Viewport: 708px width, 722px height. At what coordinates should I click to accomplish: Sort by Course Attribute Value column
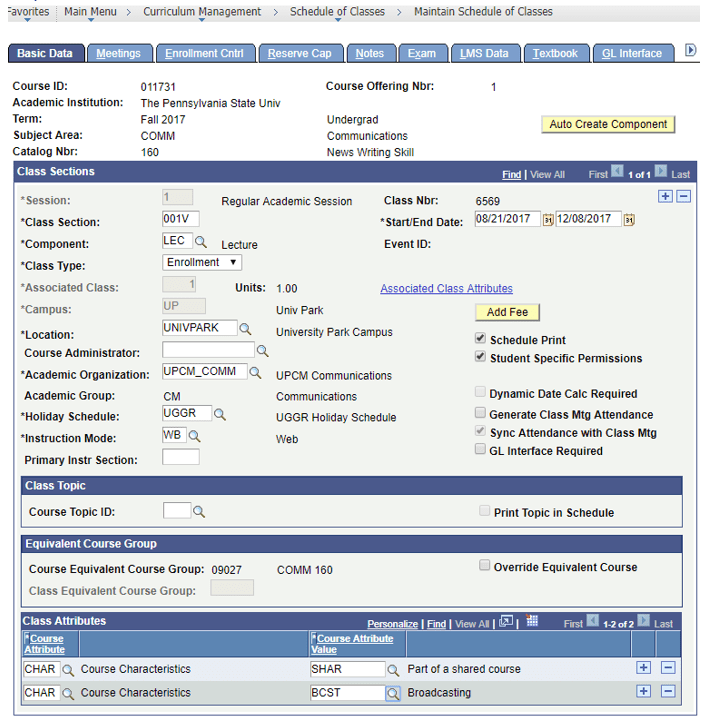pos(352,644)
